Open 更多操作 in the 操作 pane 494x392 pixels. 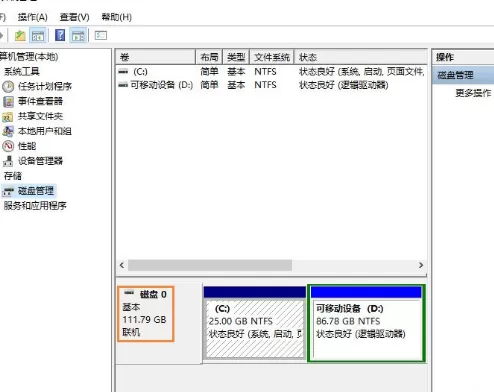(x=473, y=93)
